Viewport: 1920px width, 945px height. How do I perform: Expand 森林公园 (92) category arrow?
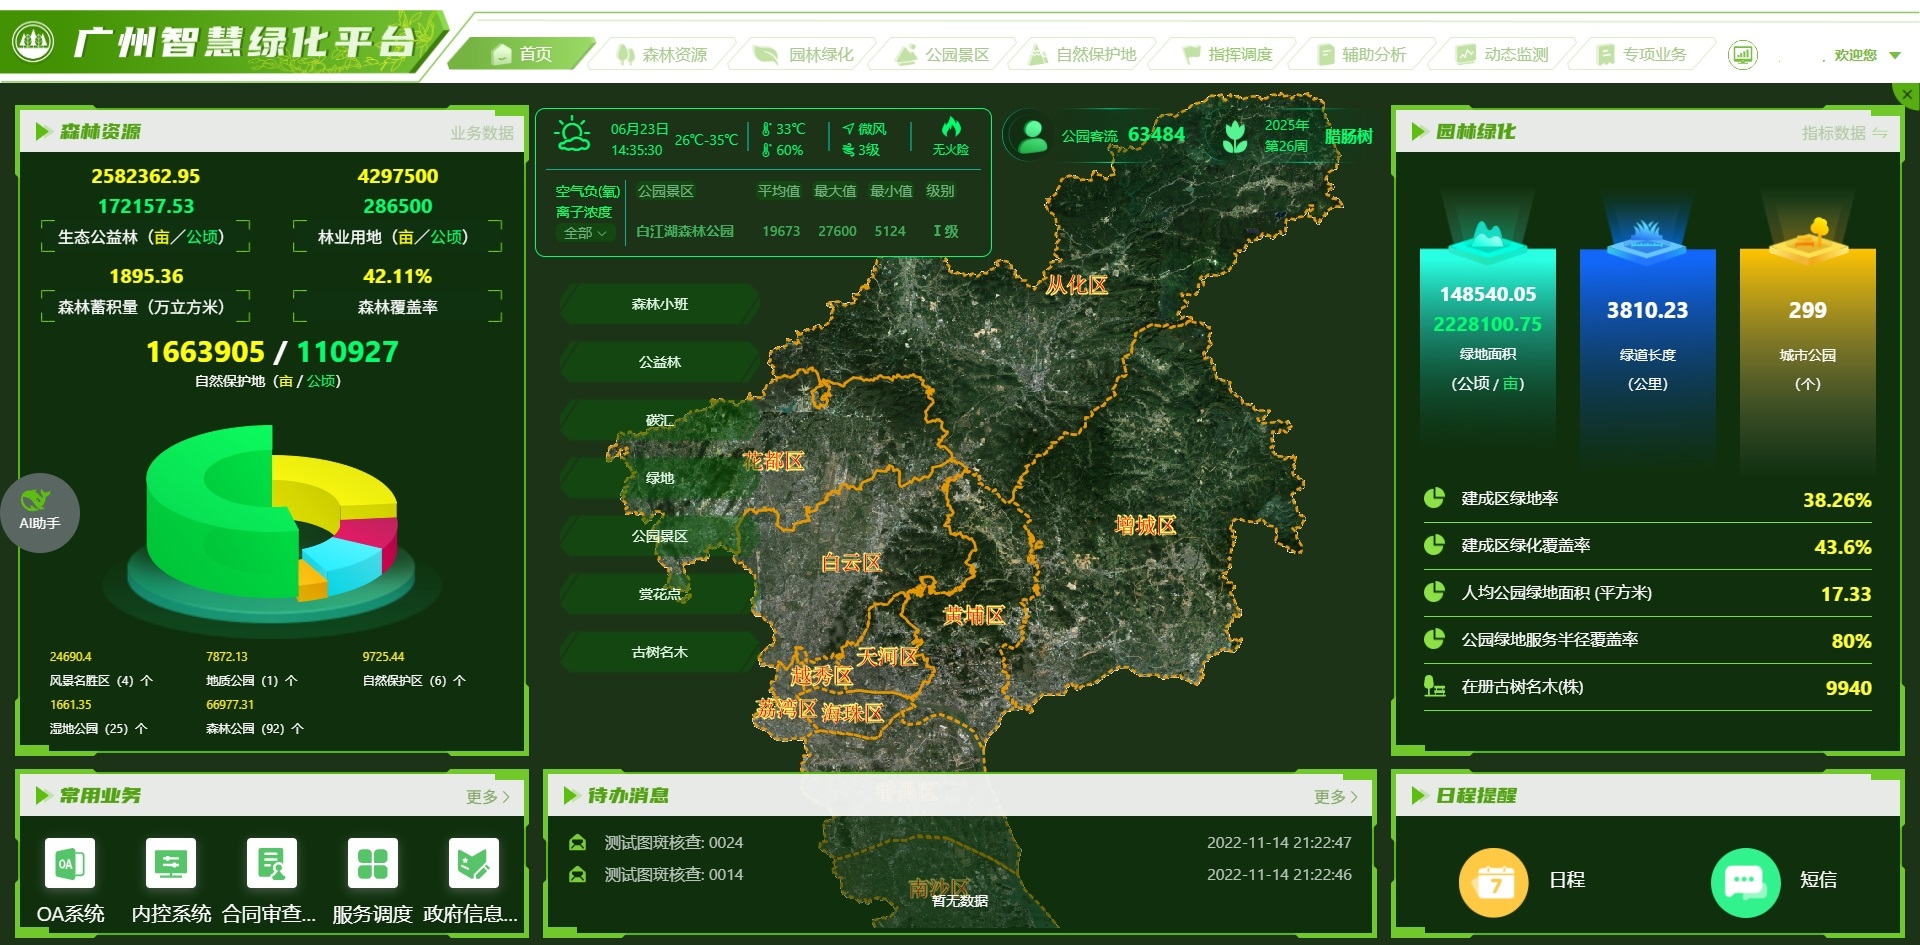point(297,729)
